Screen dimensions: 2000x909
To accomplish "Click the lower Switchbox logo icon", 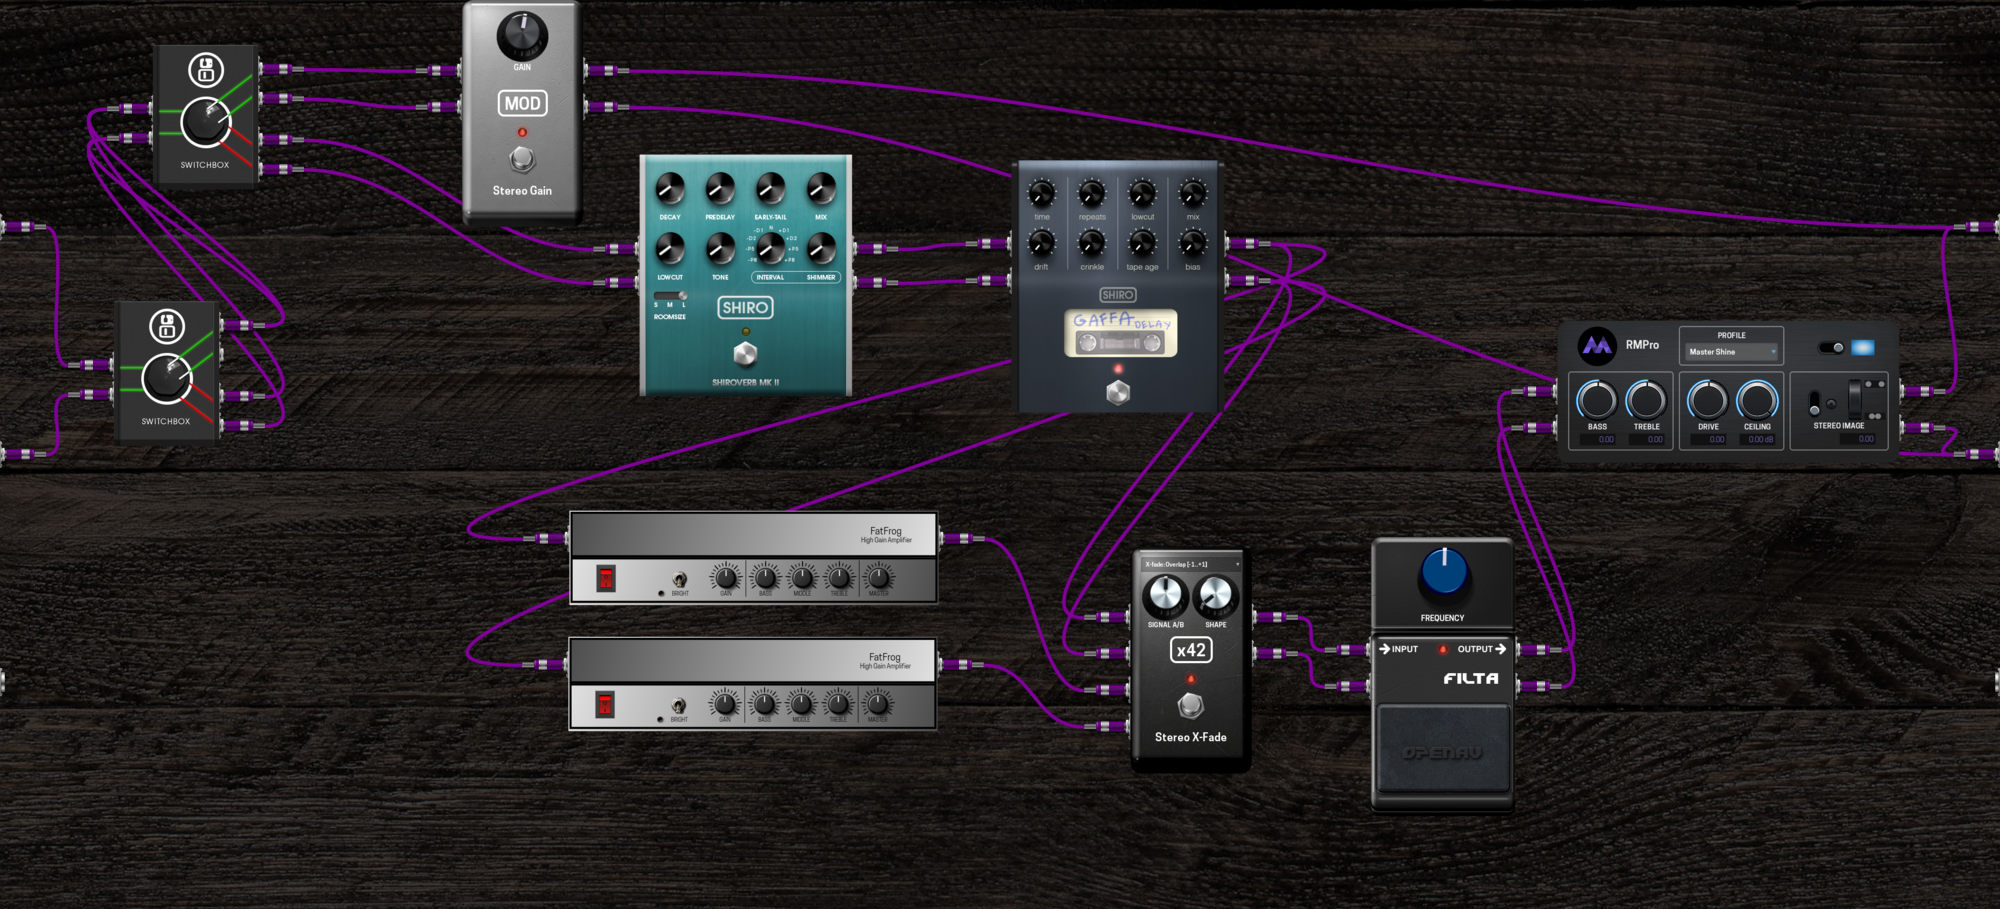I will tap(167, 326).
